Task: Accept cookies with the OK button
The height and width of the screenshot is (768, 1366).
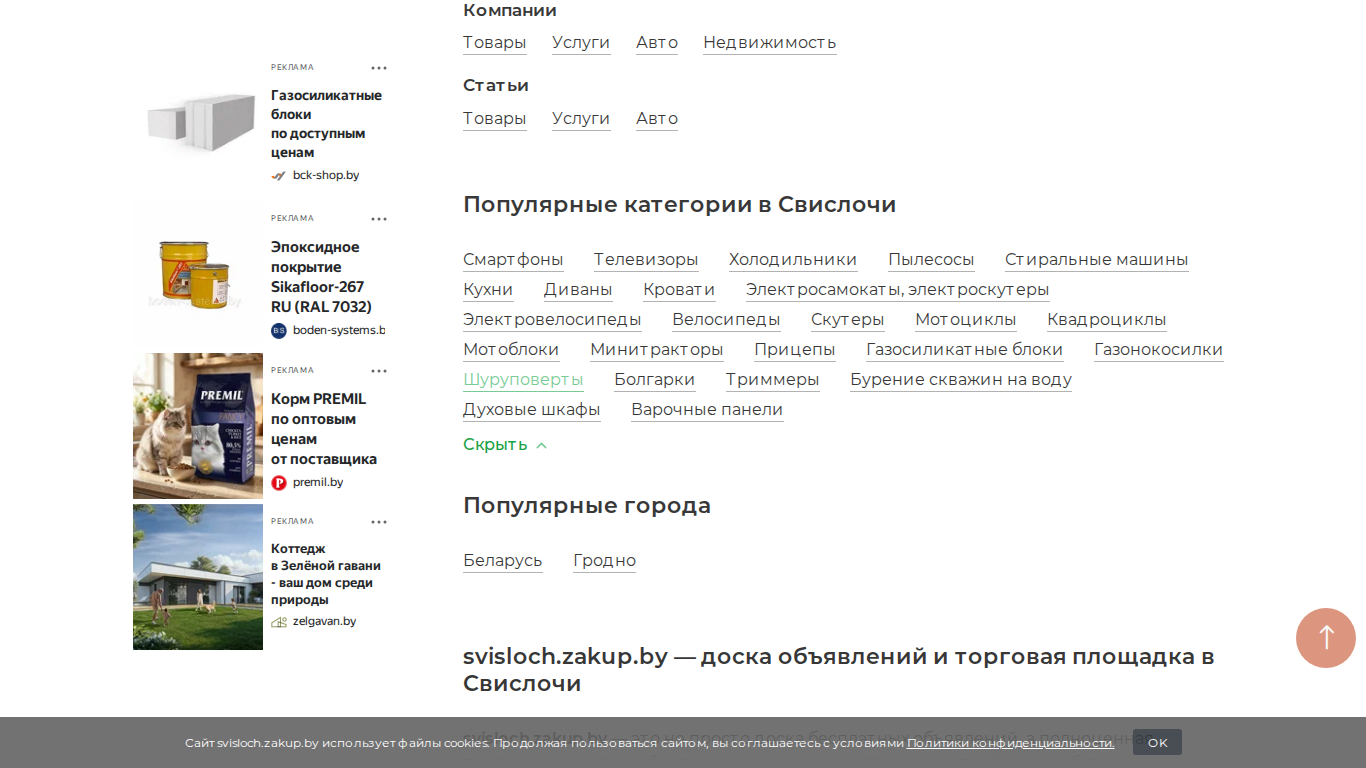Action: (x=1157, y=742)
